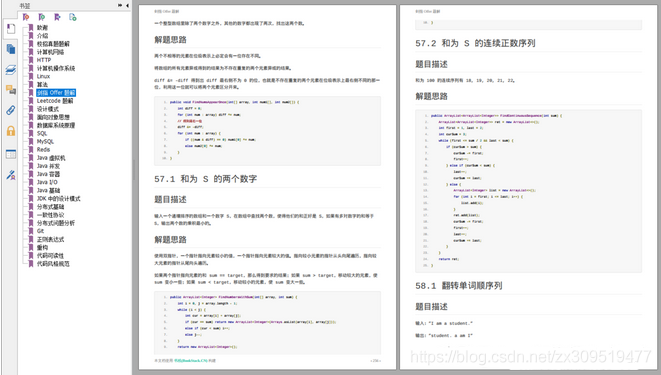Select the 介绍 bookmark
The height and width of the screenshot is (375, 661).
[43, 36]
